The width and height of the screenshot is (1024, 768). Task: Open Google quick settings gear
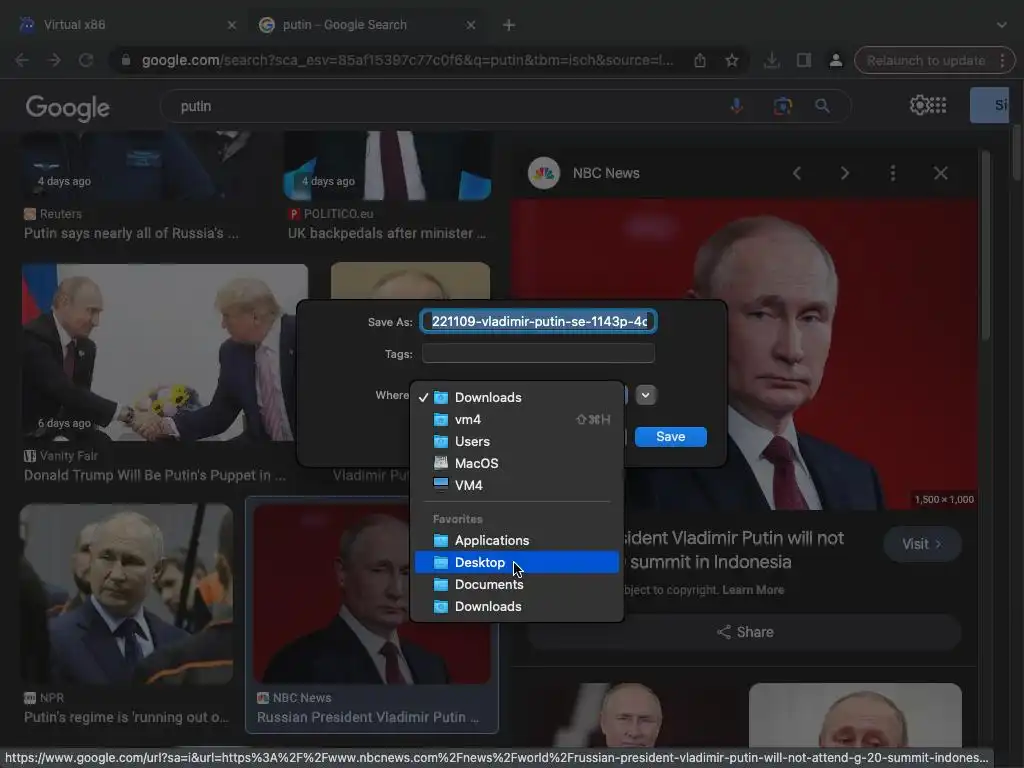[x=918, y=105]
